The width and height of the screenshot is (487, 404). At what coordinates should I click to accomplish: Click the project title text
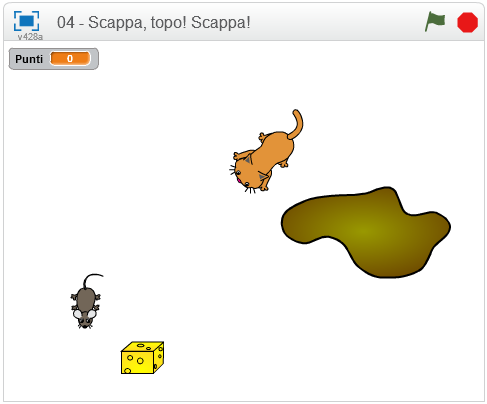pyautogui.click(x=153, y=23)
